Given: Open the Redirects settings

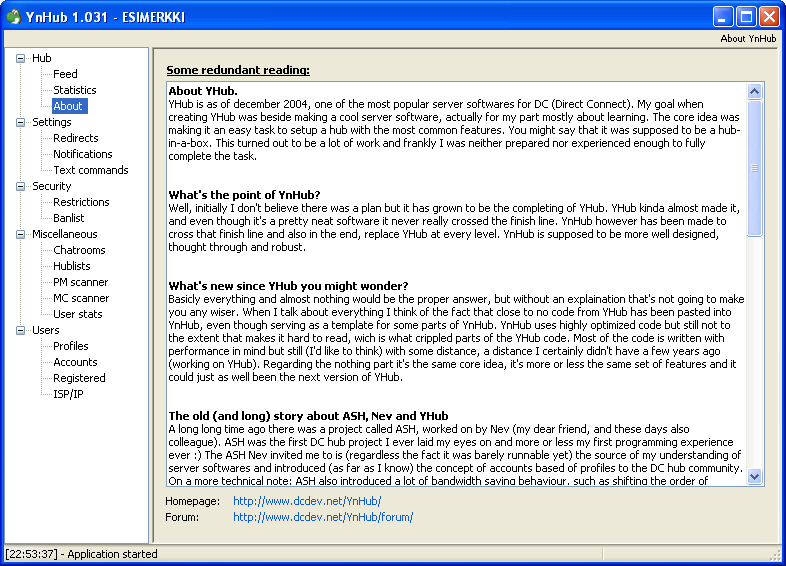Looking at the screenshot, I should tap(76, 138).
